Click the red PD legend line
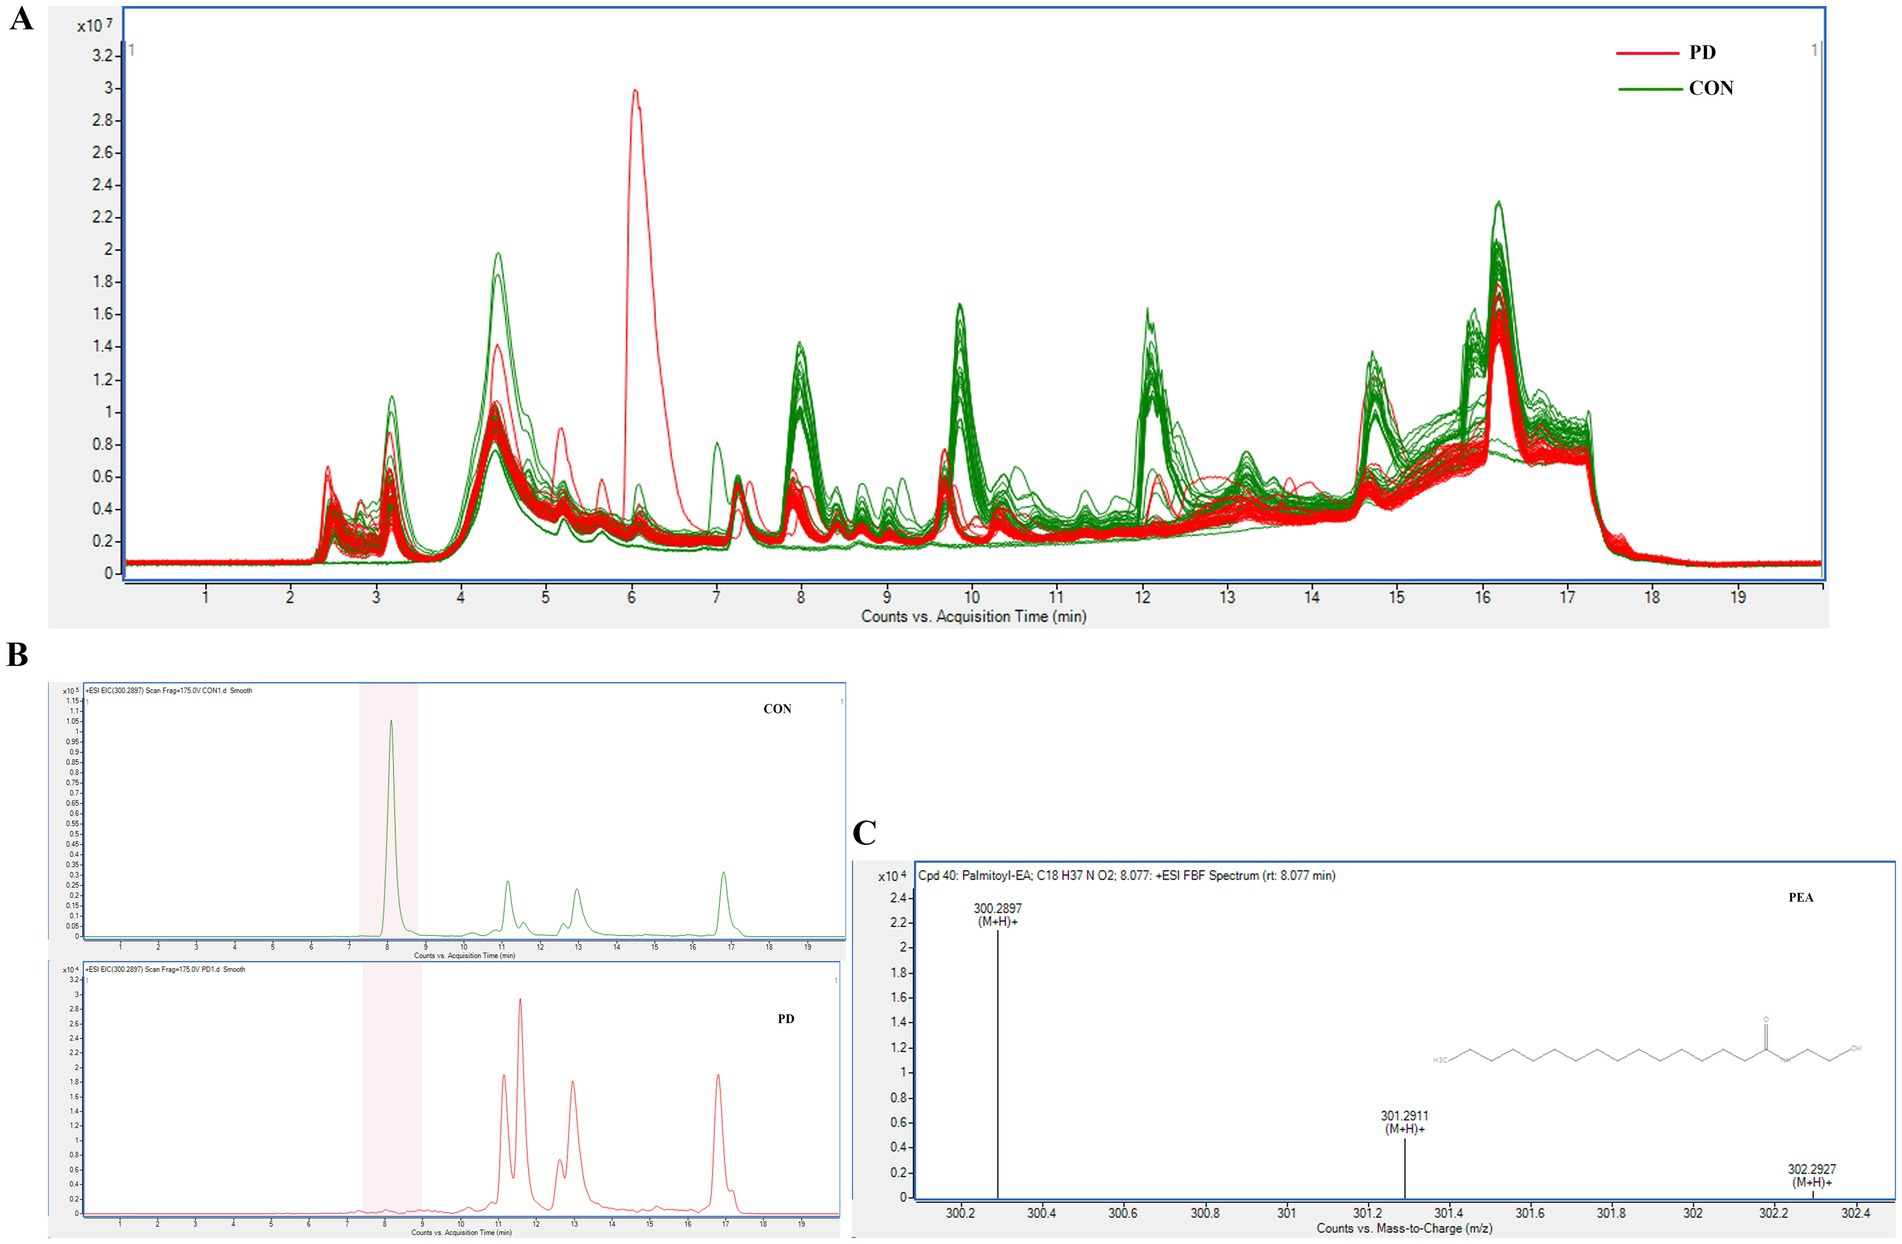This screenshot has width=1902, height=1244. click(1646, 53)
